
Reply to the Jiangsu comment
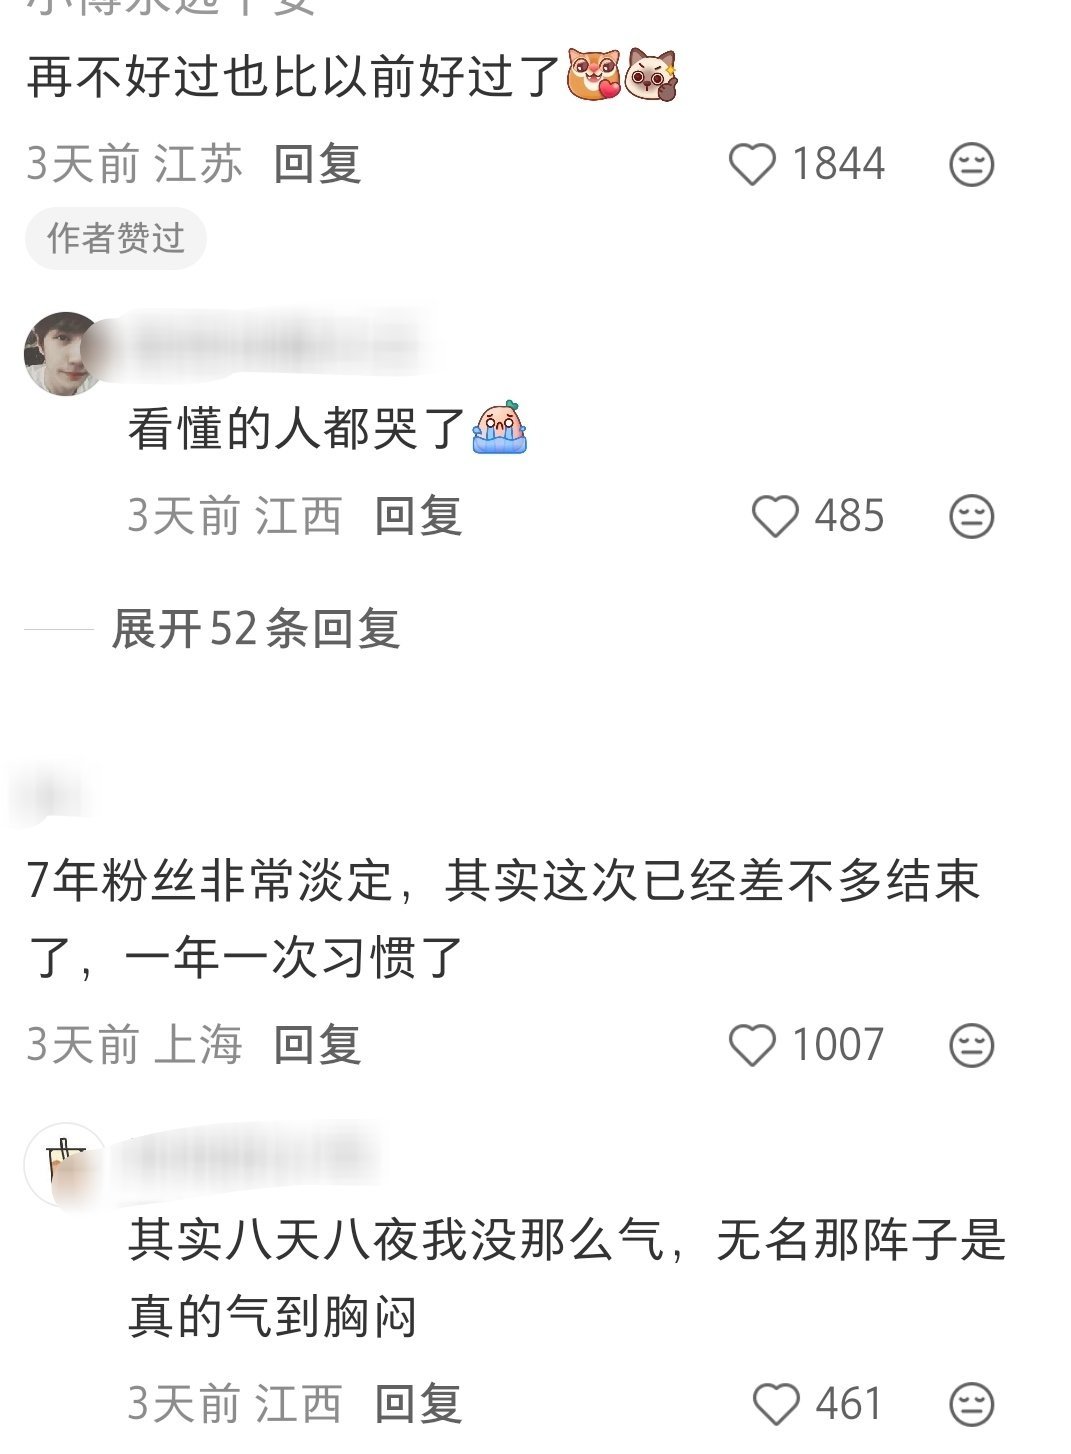click(317, 164)
